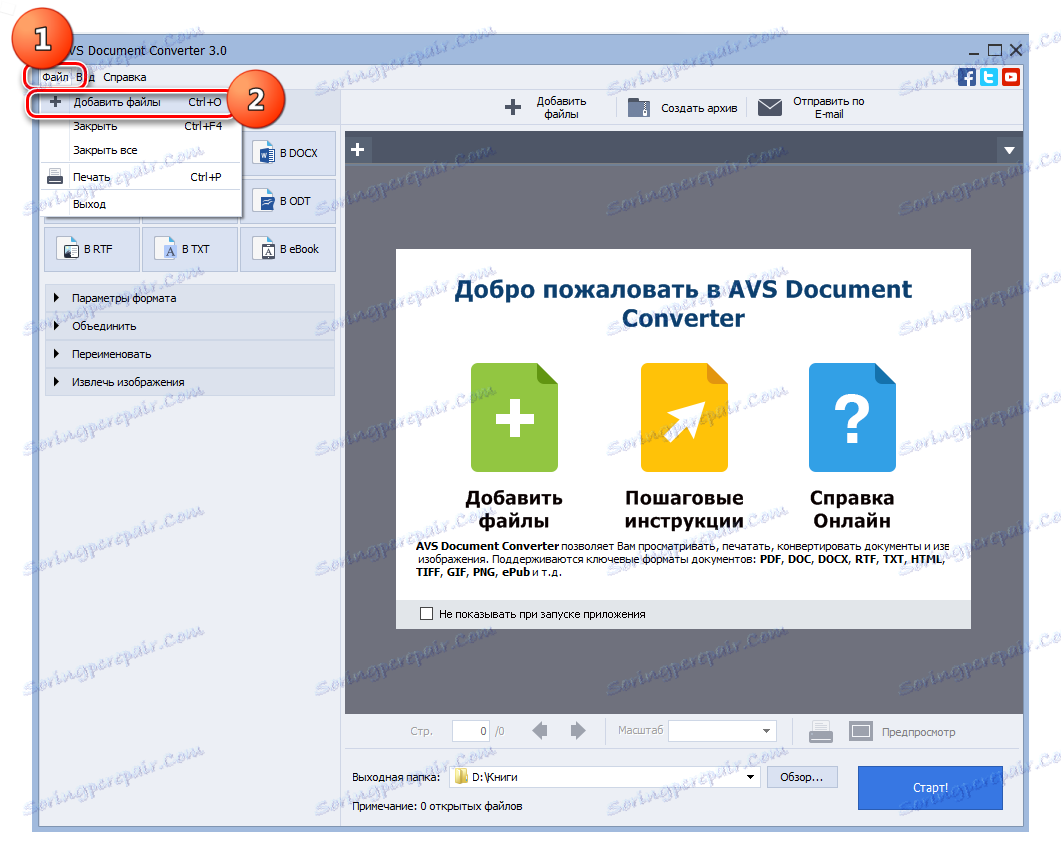Tick "Не показывать при запуске приложения" checkbox
Image resolution: width=1061 pixels, height=864 pixels.
[426, 614]
